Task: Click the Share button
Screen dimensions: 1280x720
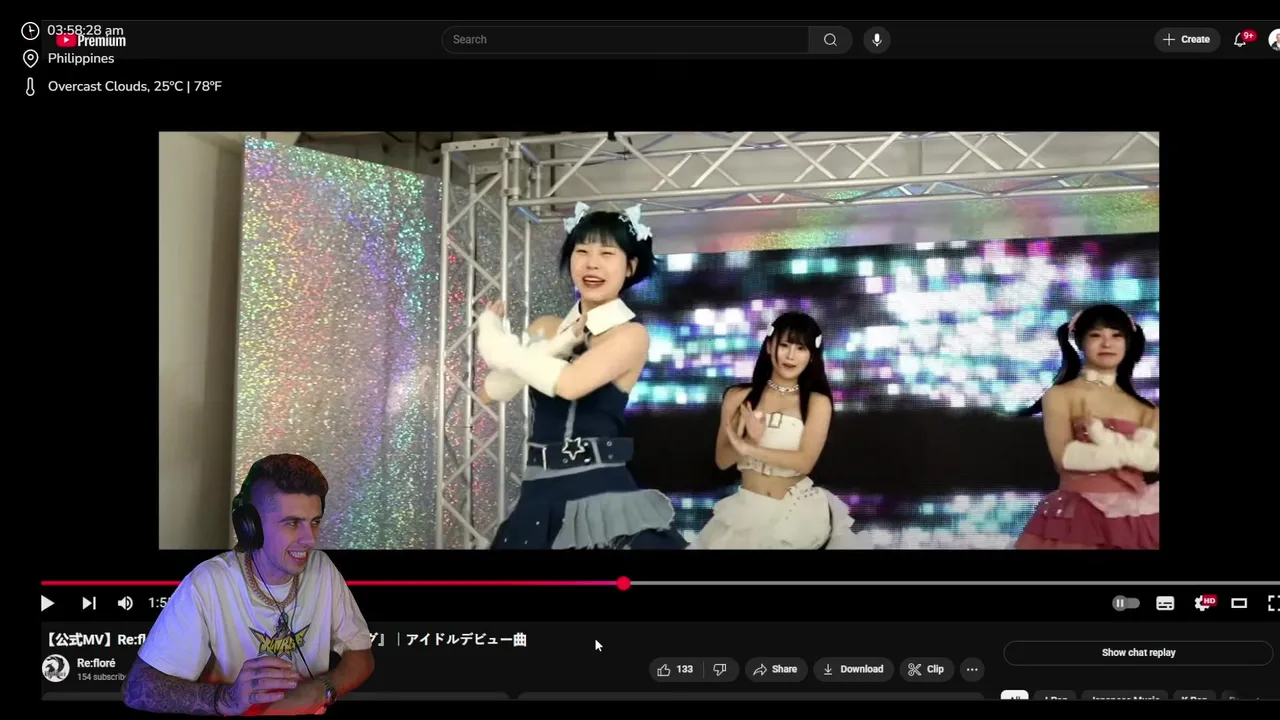Action: [775, 669]
